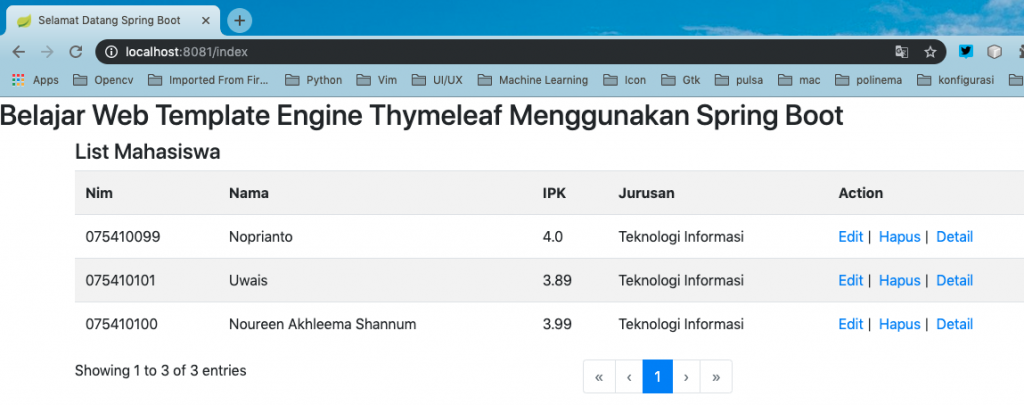1024x405 pixels.
Task: Click Nim cell 075410100
Action: (121, 325)
